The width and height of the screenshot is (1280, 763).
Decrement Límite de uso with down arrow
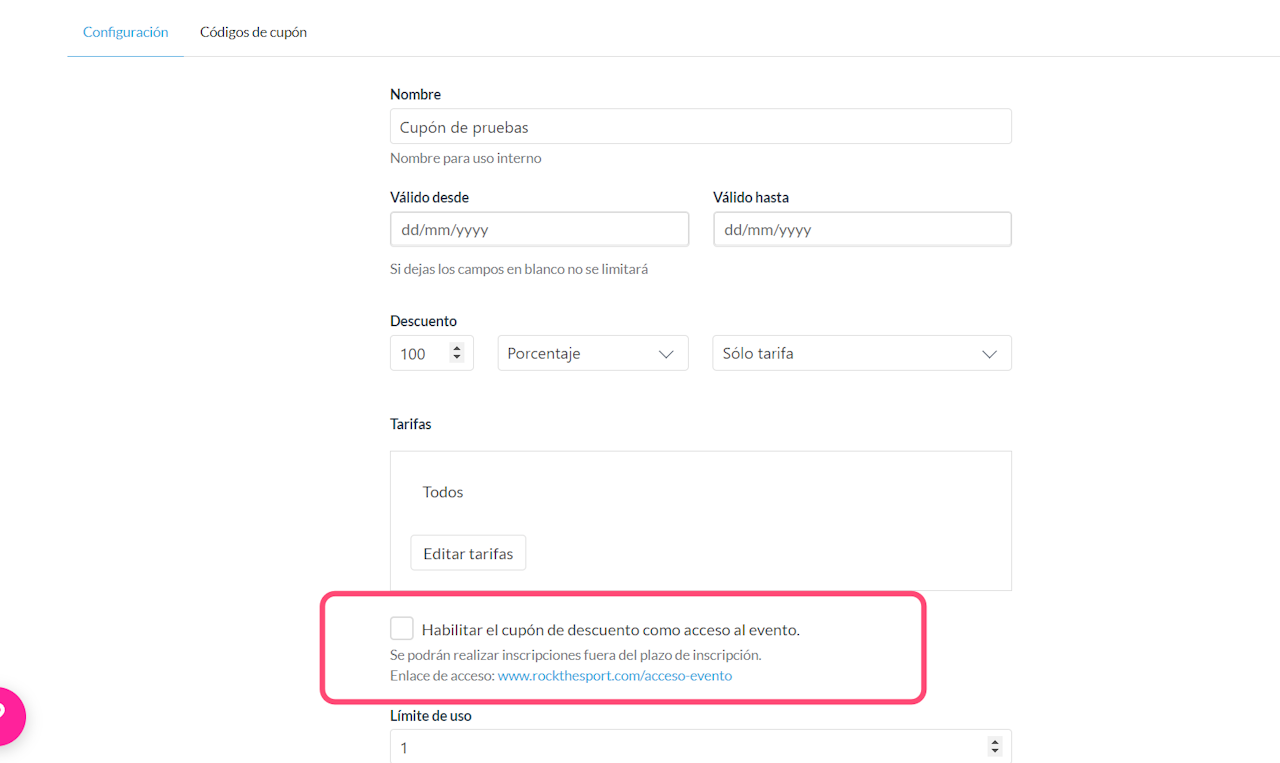click(994, 751)
